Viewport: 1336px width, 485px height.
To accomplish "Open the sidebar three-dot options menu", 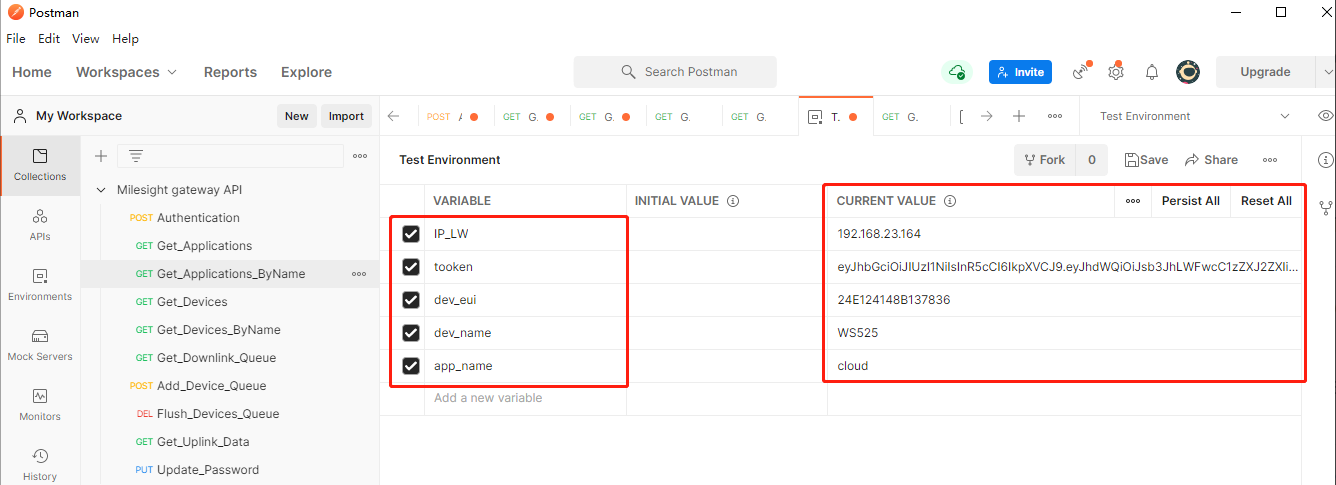I will tap(360, 156).
